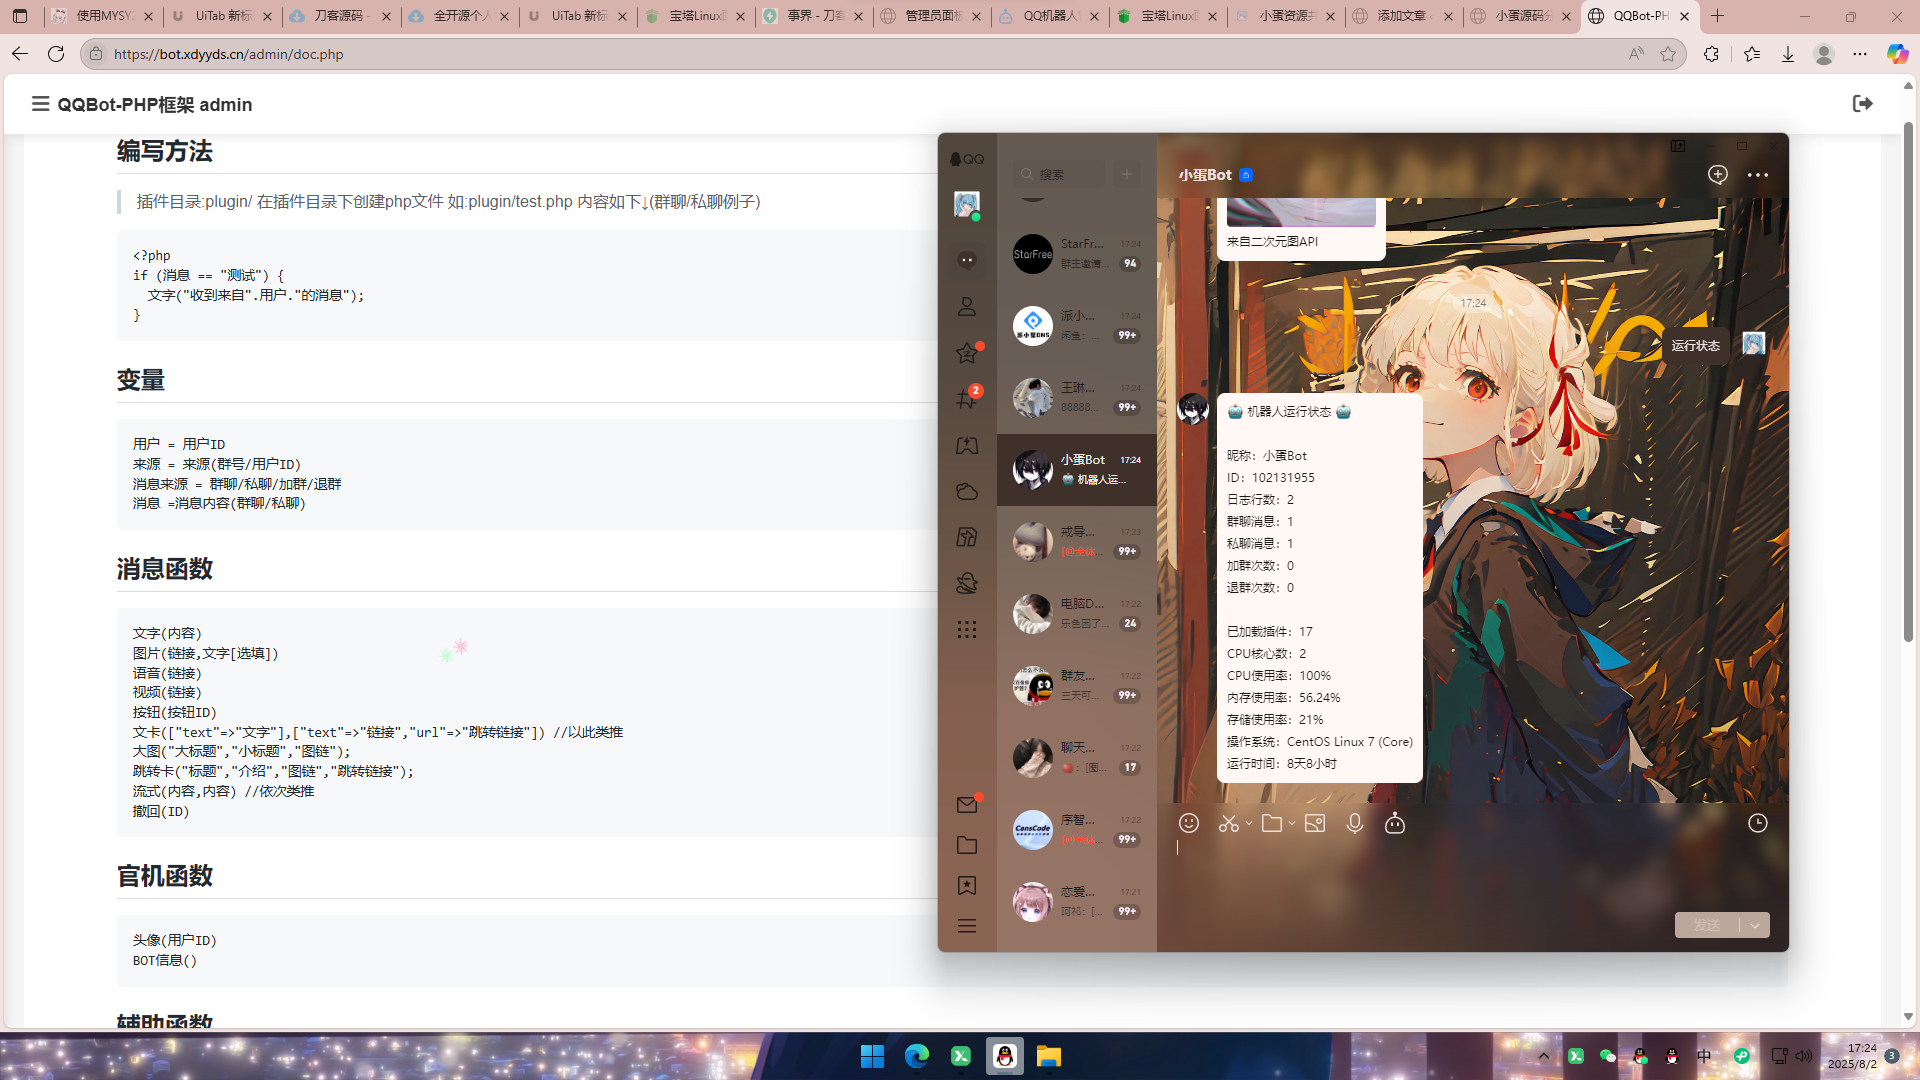Click the scissors screenshot icon

point(1228,823)
